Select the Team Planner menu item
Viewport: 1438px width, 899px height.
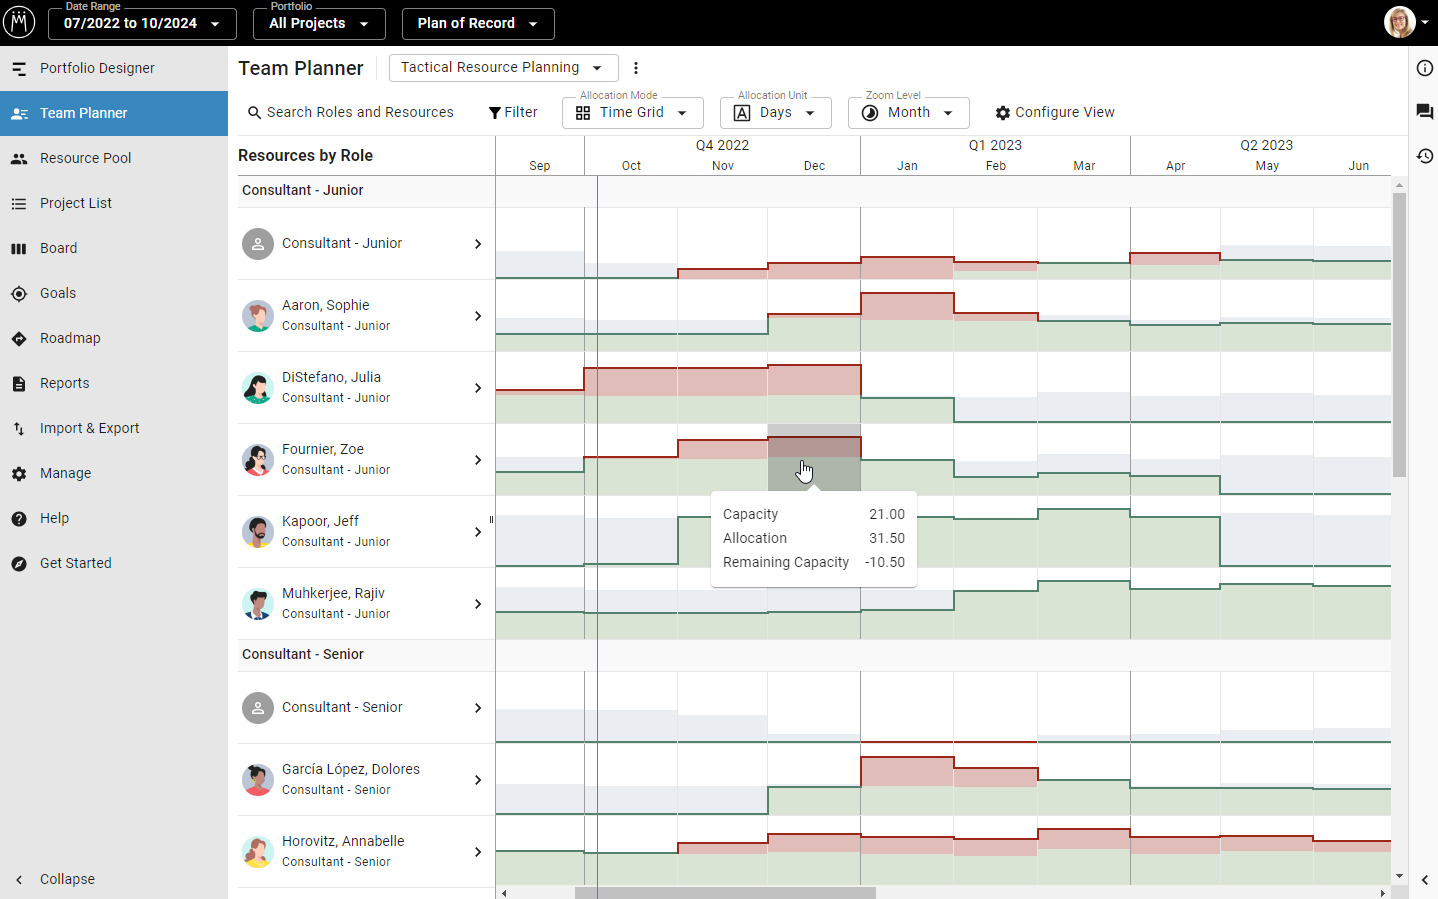tap(85, 113)
